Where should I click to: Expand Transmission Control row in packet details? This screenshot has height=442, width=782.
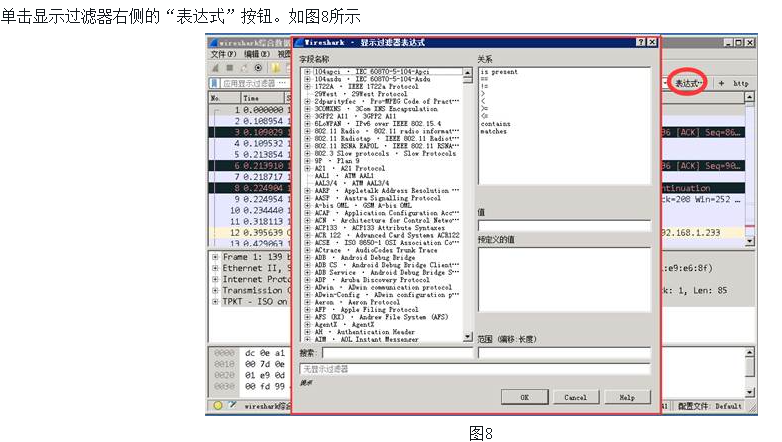point(215,290)
